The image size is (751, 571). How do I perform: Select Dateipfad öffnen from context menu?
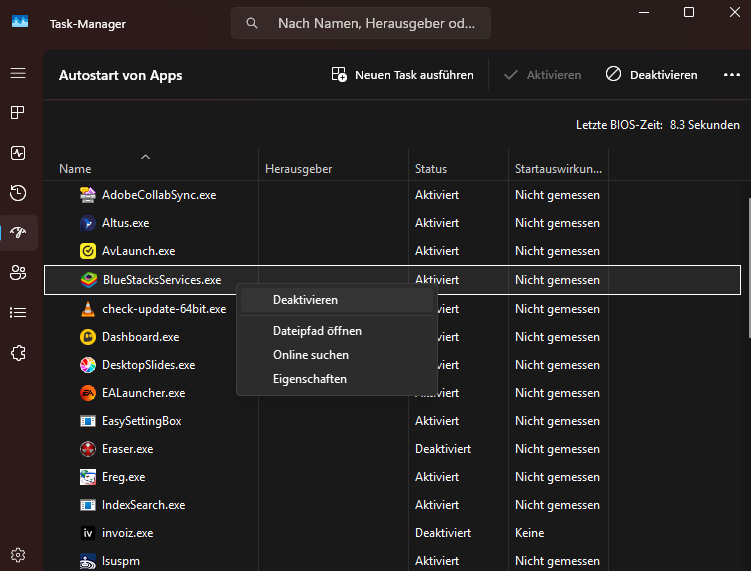[317, 331]
